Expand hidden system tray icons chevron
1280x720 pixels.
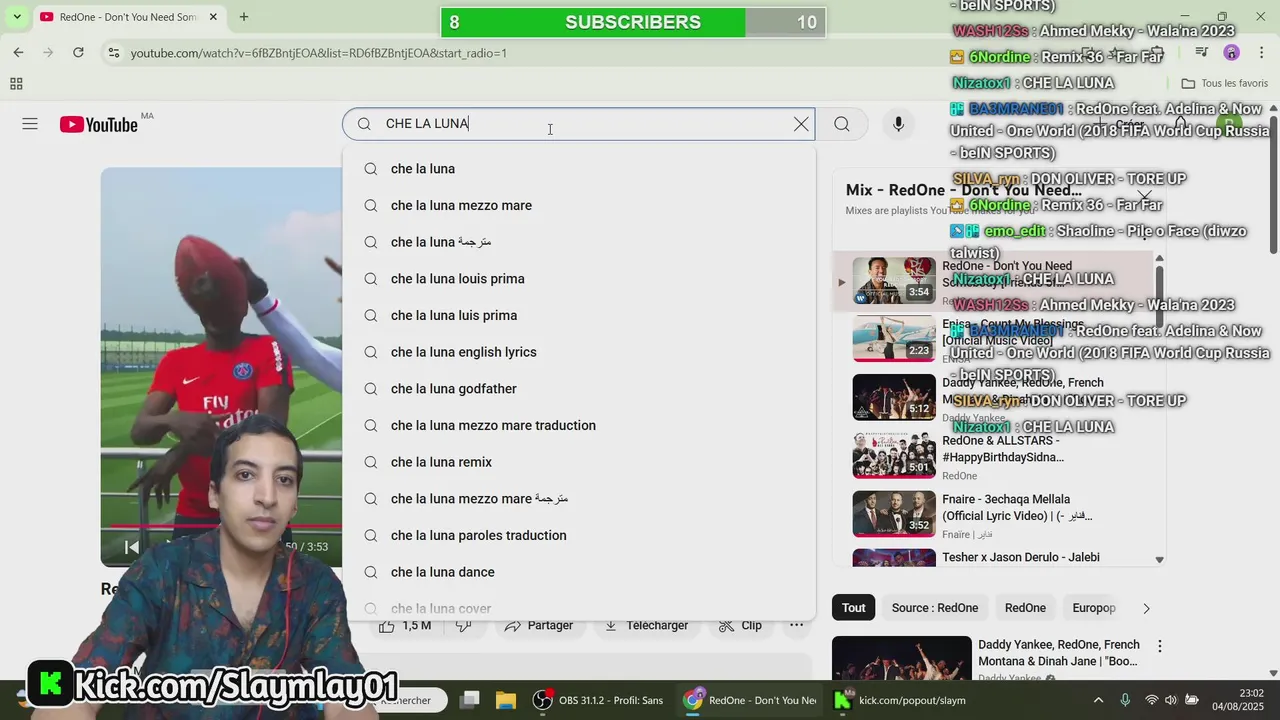coord(1098,700)
